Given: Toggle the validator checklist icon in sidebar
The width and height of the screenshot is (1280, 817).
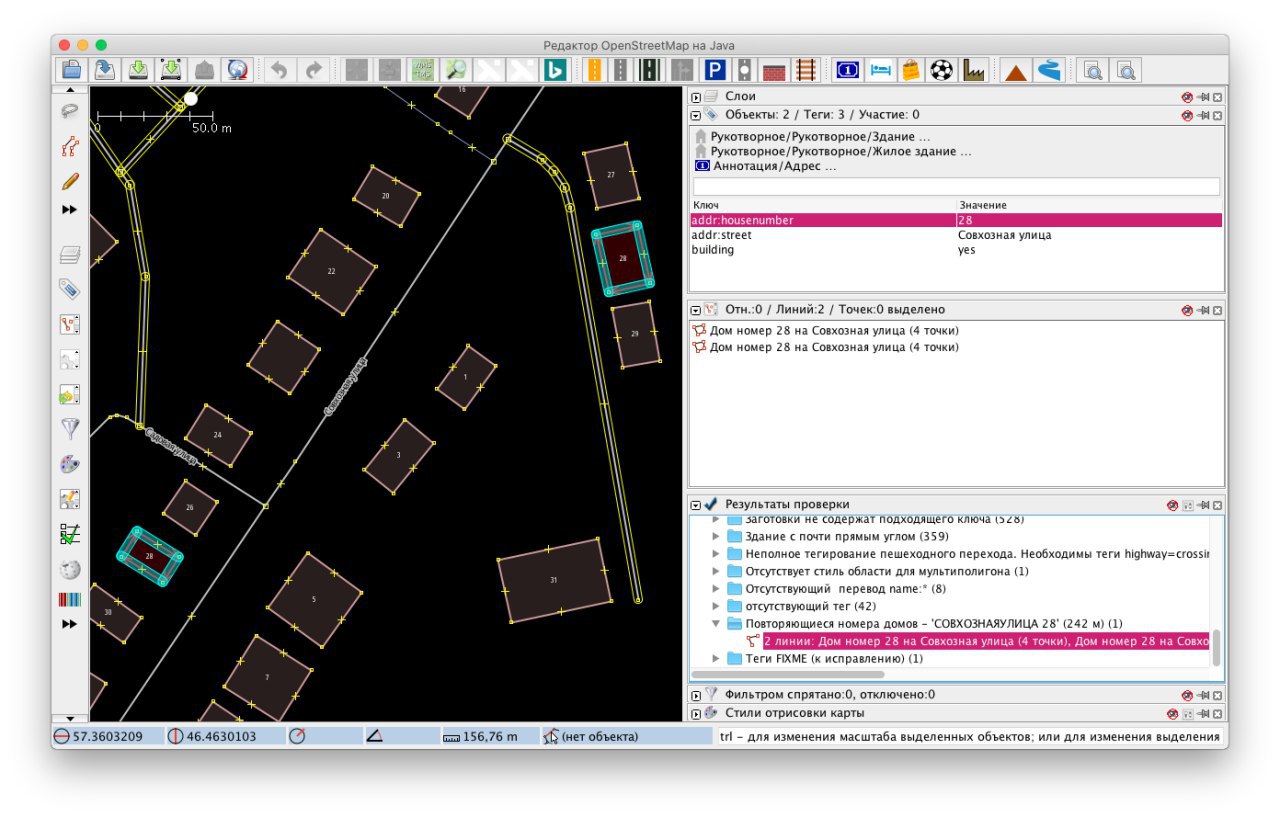Looking at the screenshot, I should [x=70, y=534].
